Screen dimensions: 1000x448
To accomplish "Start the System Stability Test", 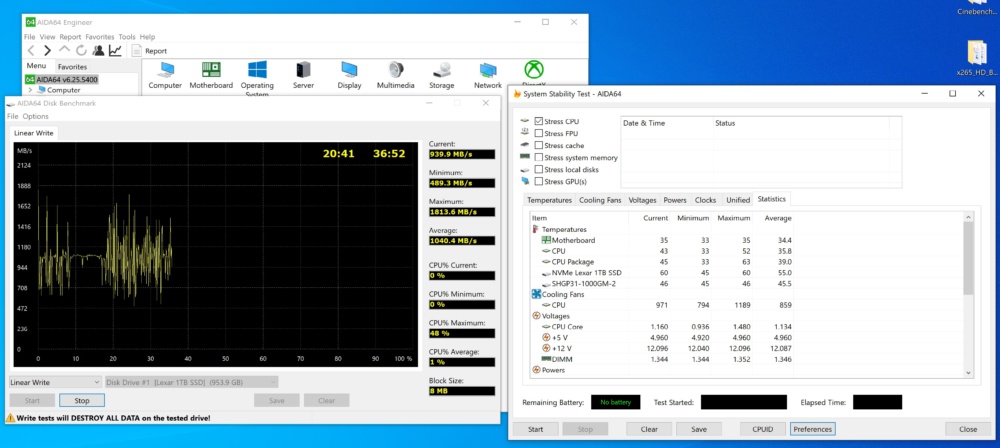I will coord(536,429).
